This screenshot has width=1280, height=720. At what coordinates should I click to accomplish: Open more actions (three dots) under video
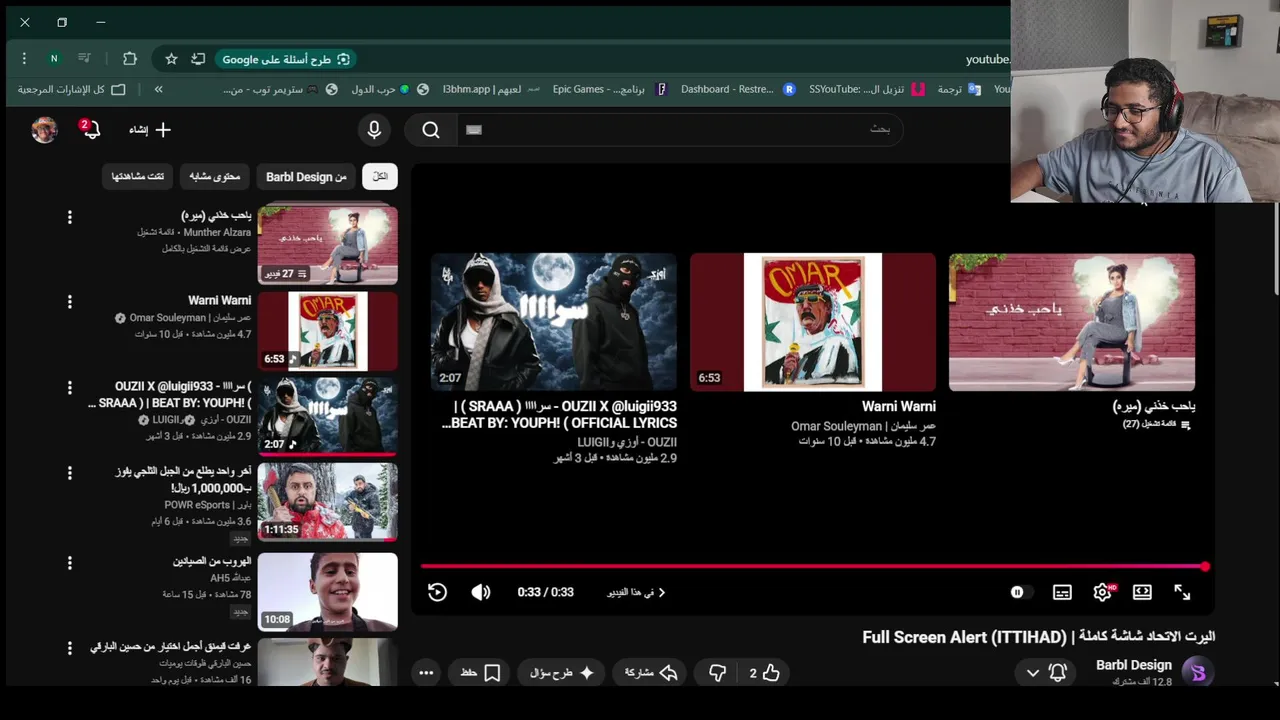(x=426, y=673)
